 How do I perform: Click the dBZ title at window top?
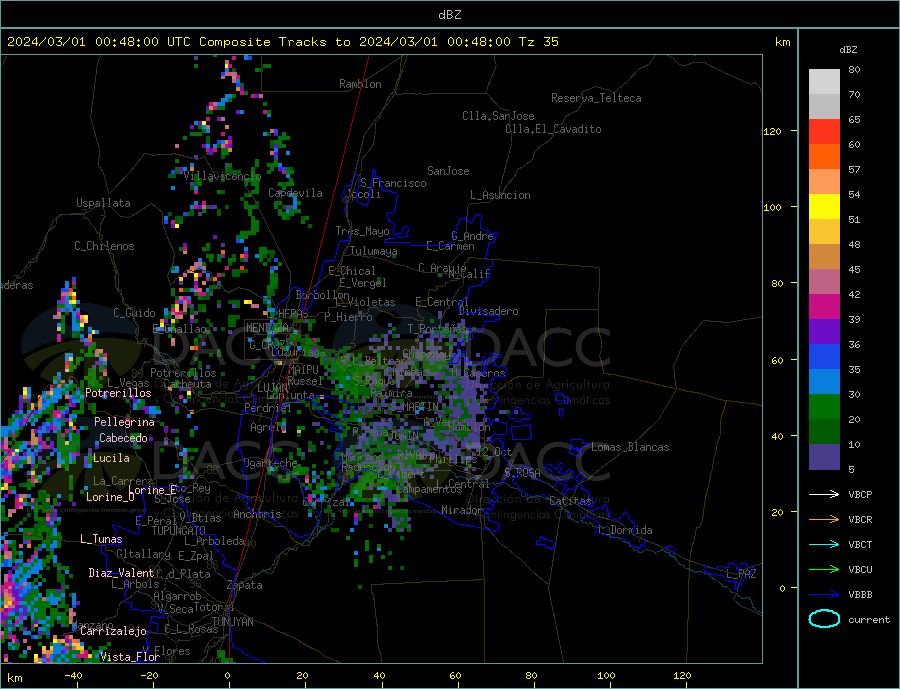pyautogui.click(x=449, y=15)
